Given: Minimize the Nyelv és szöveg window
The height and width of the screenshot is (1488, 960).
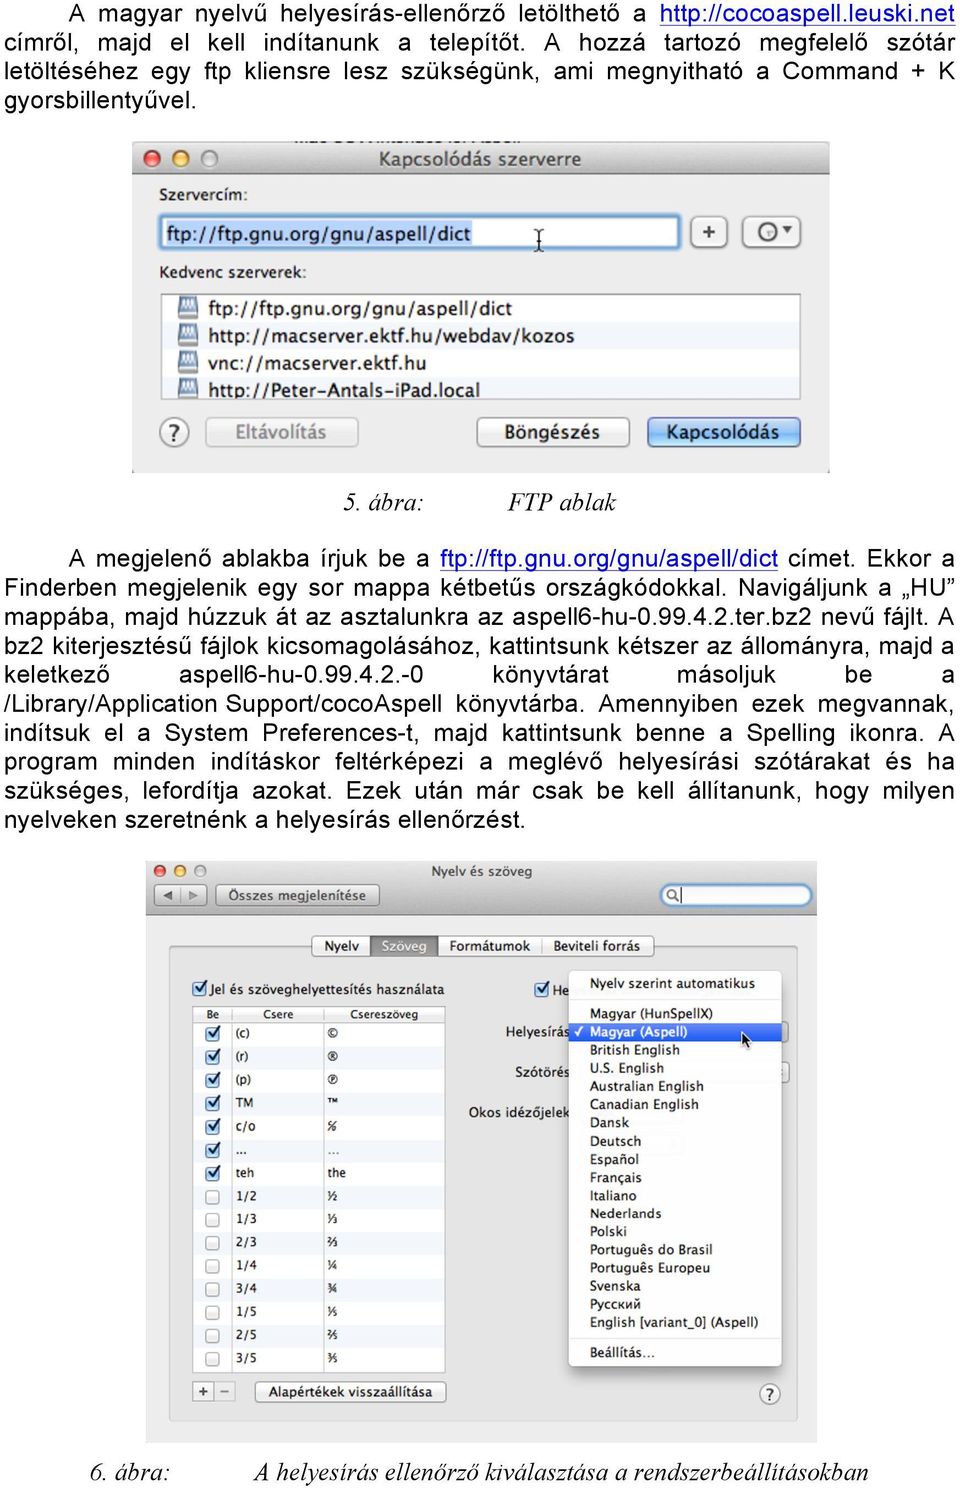Looking at the screenshot, I should (180, 871).
